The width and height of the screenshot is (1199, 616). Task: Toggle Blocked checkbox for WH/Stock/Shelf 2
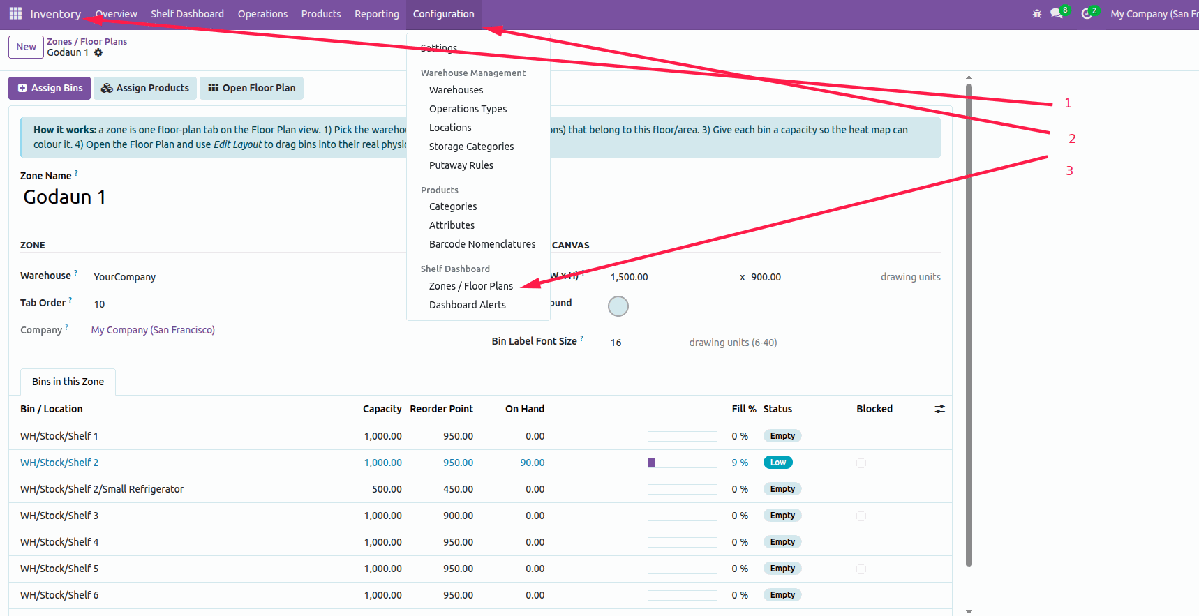coord(861,462)
